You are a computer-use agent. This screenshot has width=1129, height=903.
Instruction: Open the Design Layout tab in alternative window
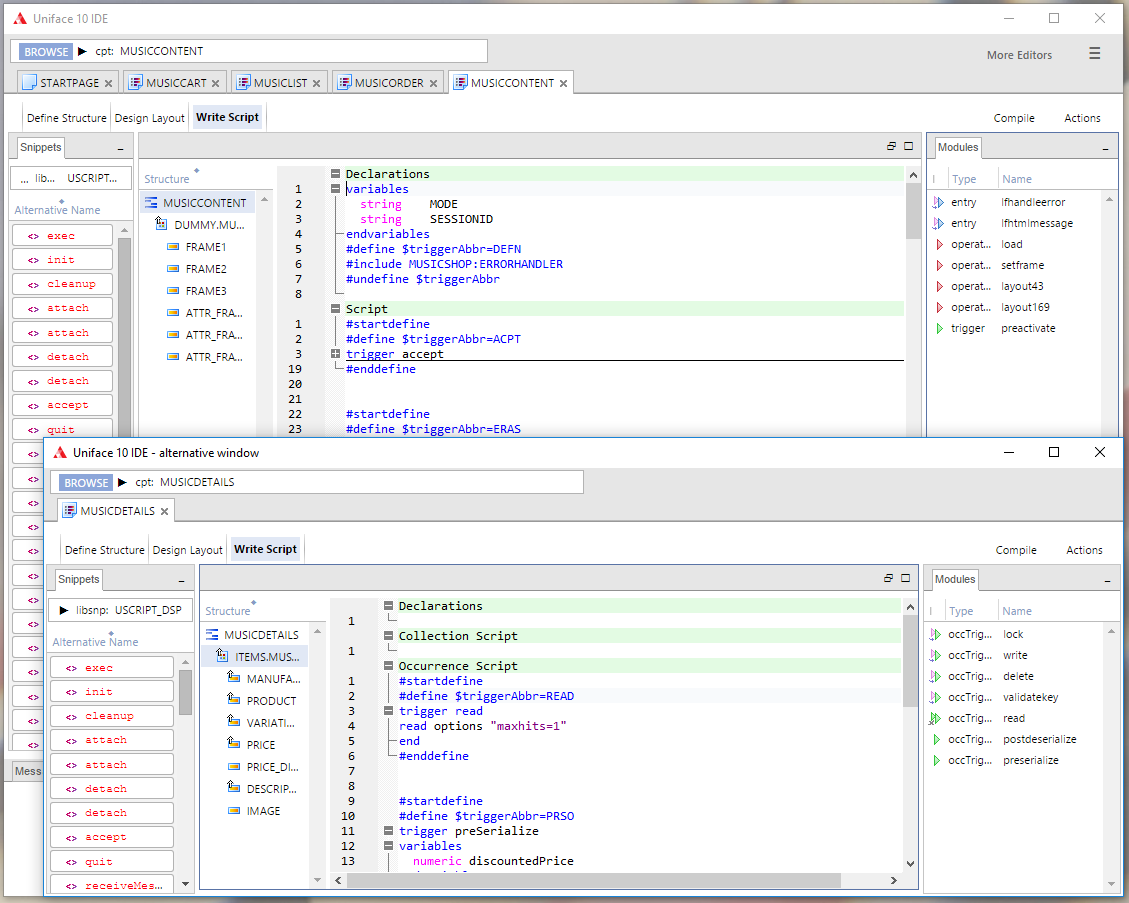187,550
